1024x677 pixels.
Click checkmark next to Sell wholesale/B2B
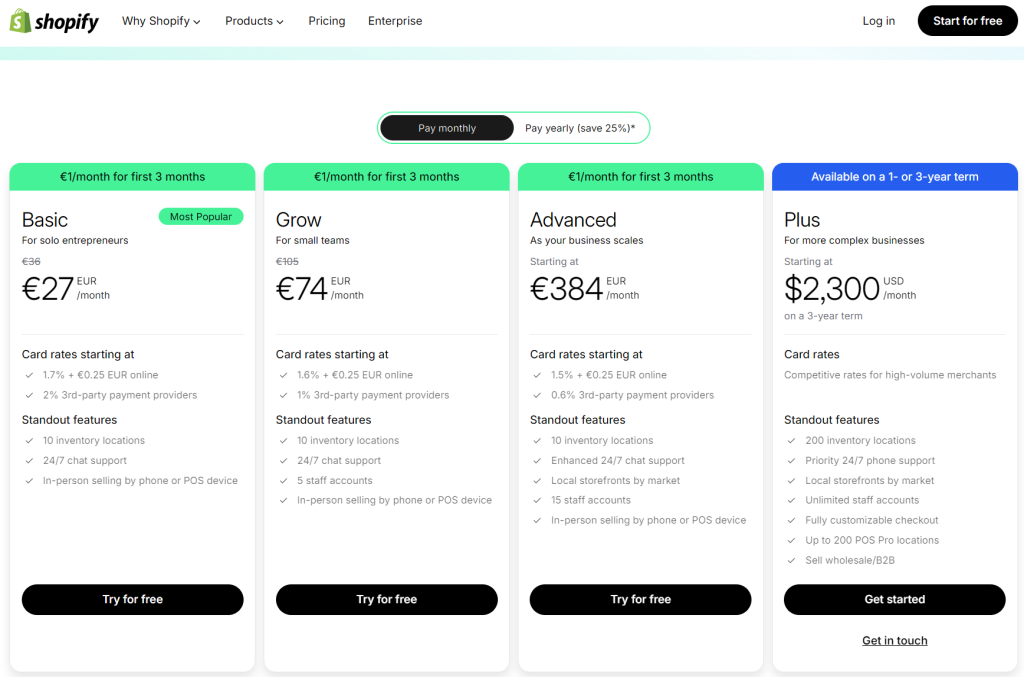790,561
